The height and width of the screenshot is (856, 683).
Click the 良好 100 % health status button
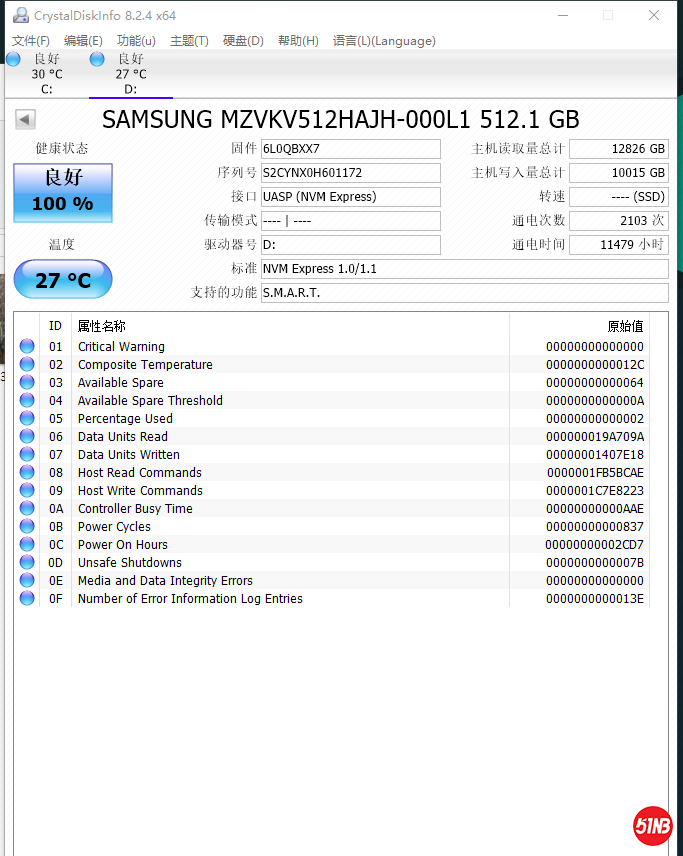(x=63, y=192)
